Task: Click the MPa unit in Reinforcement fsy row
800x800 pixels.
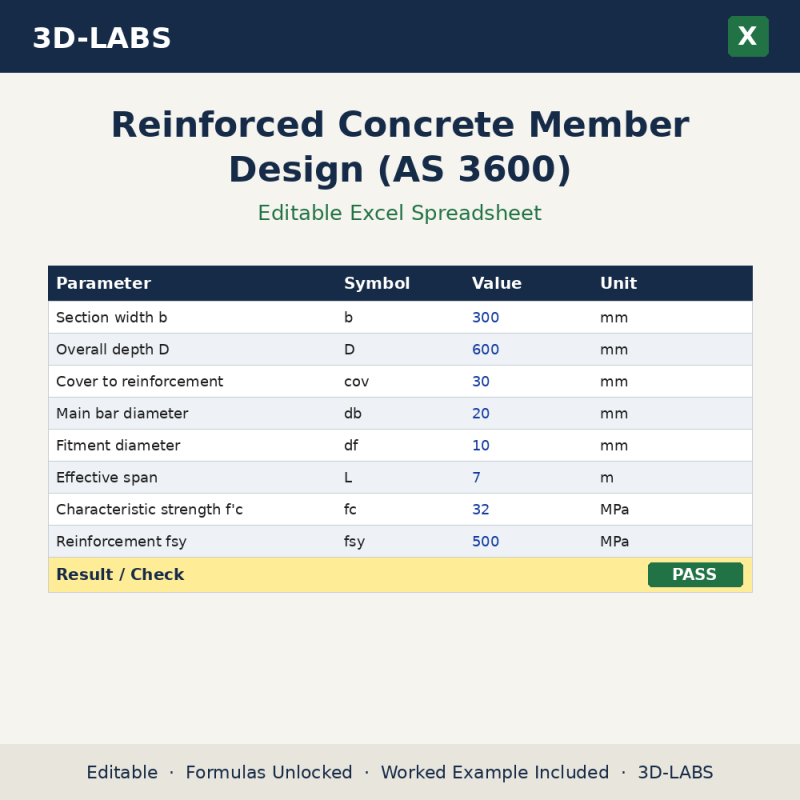Action: point(614,541)
